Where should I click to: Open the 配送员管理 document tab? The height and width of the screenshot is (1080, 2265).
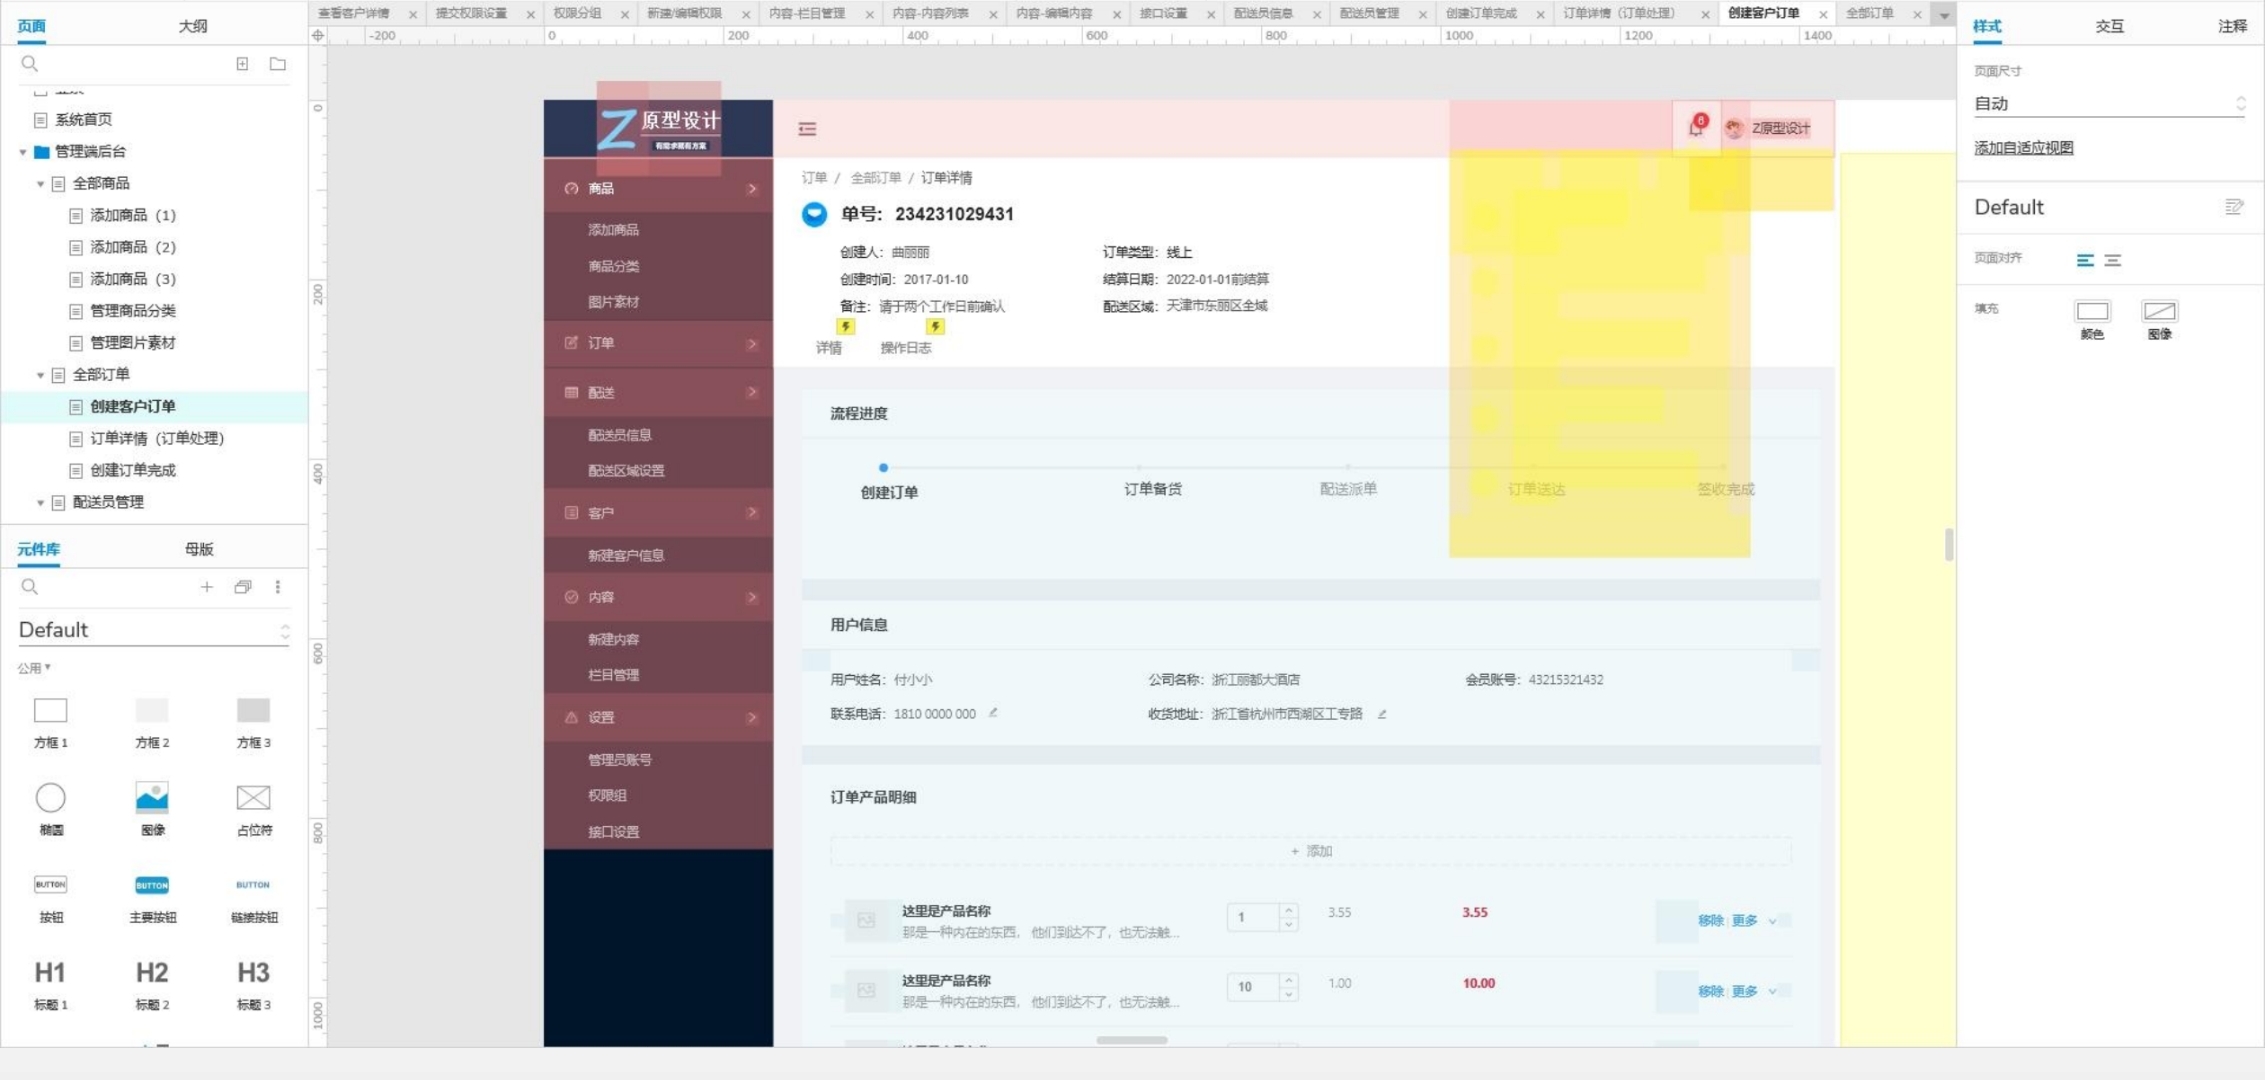pyautogui.click(x=1369, y=14)
